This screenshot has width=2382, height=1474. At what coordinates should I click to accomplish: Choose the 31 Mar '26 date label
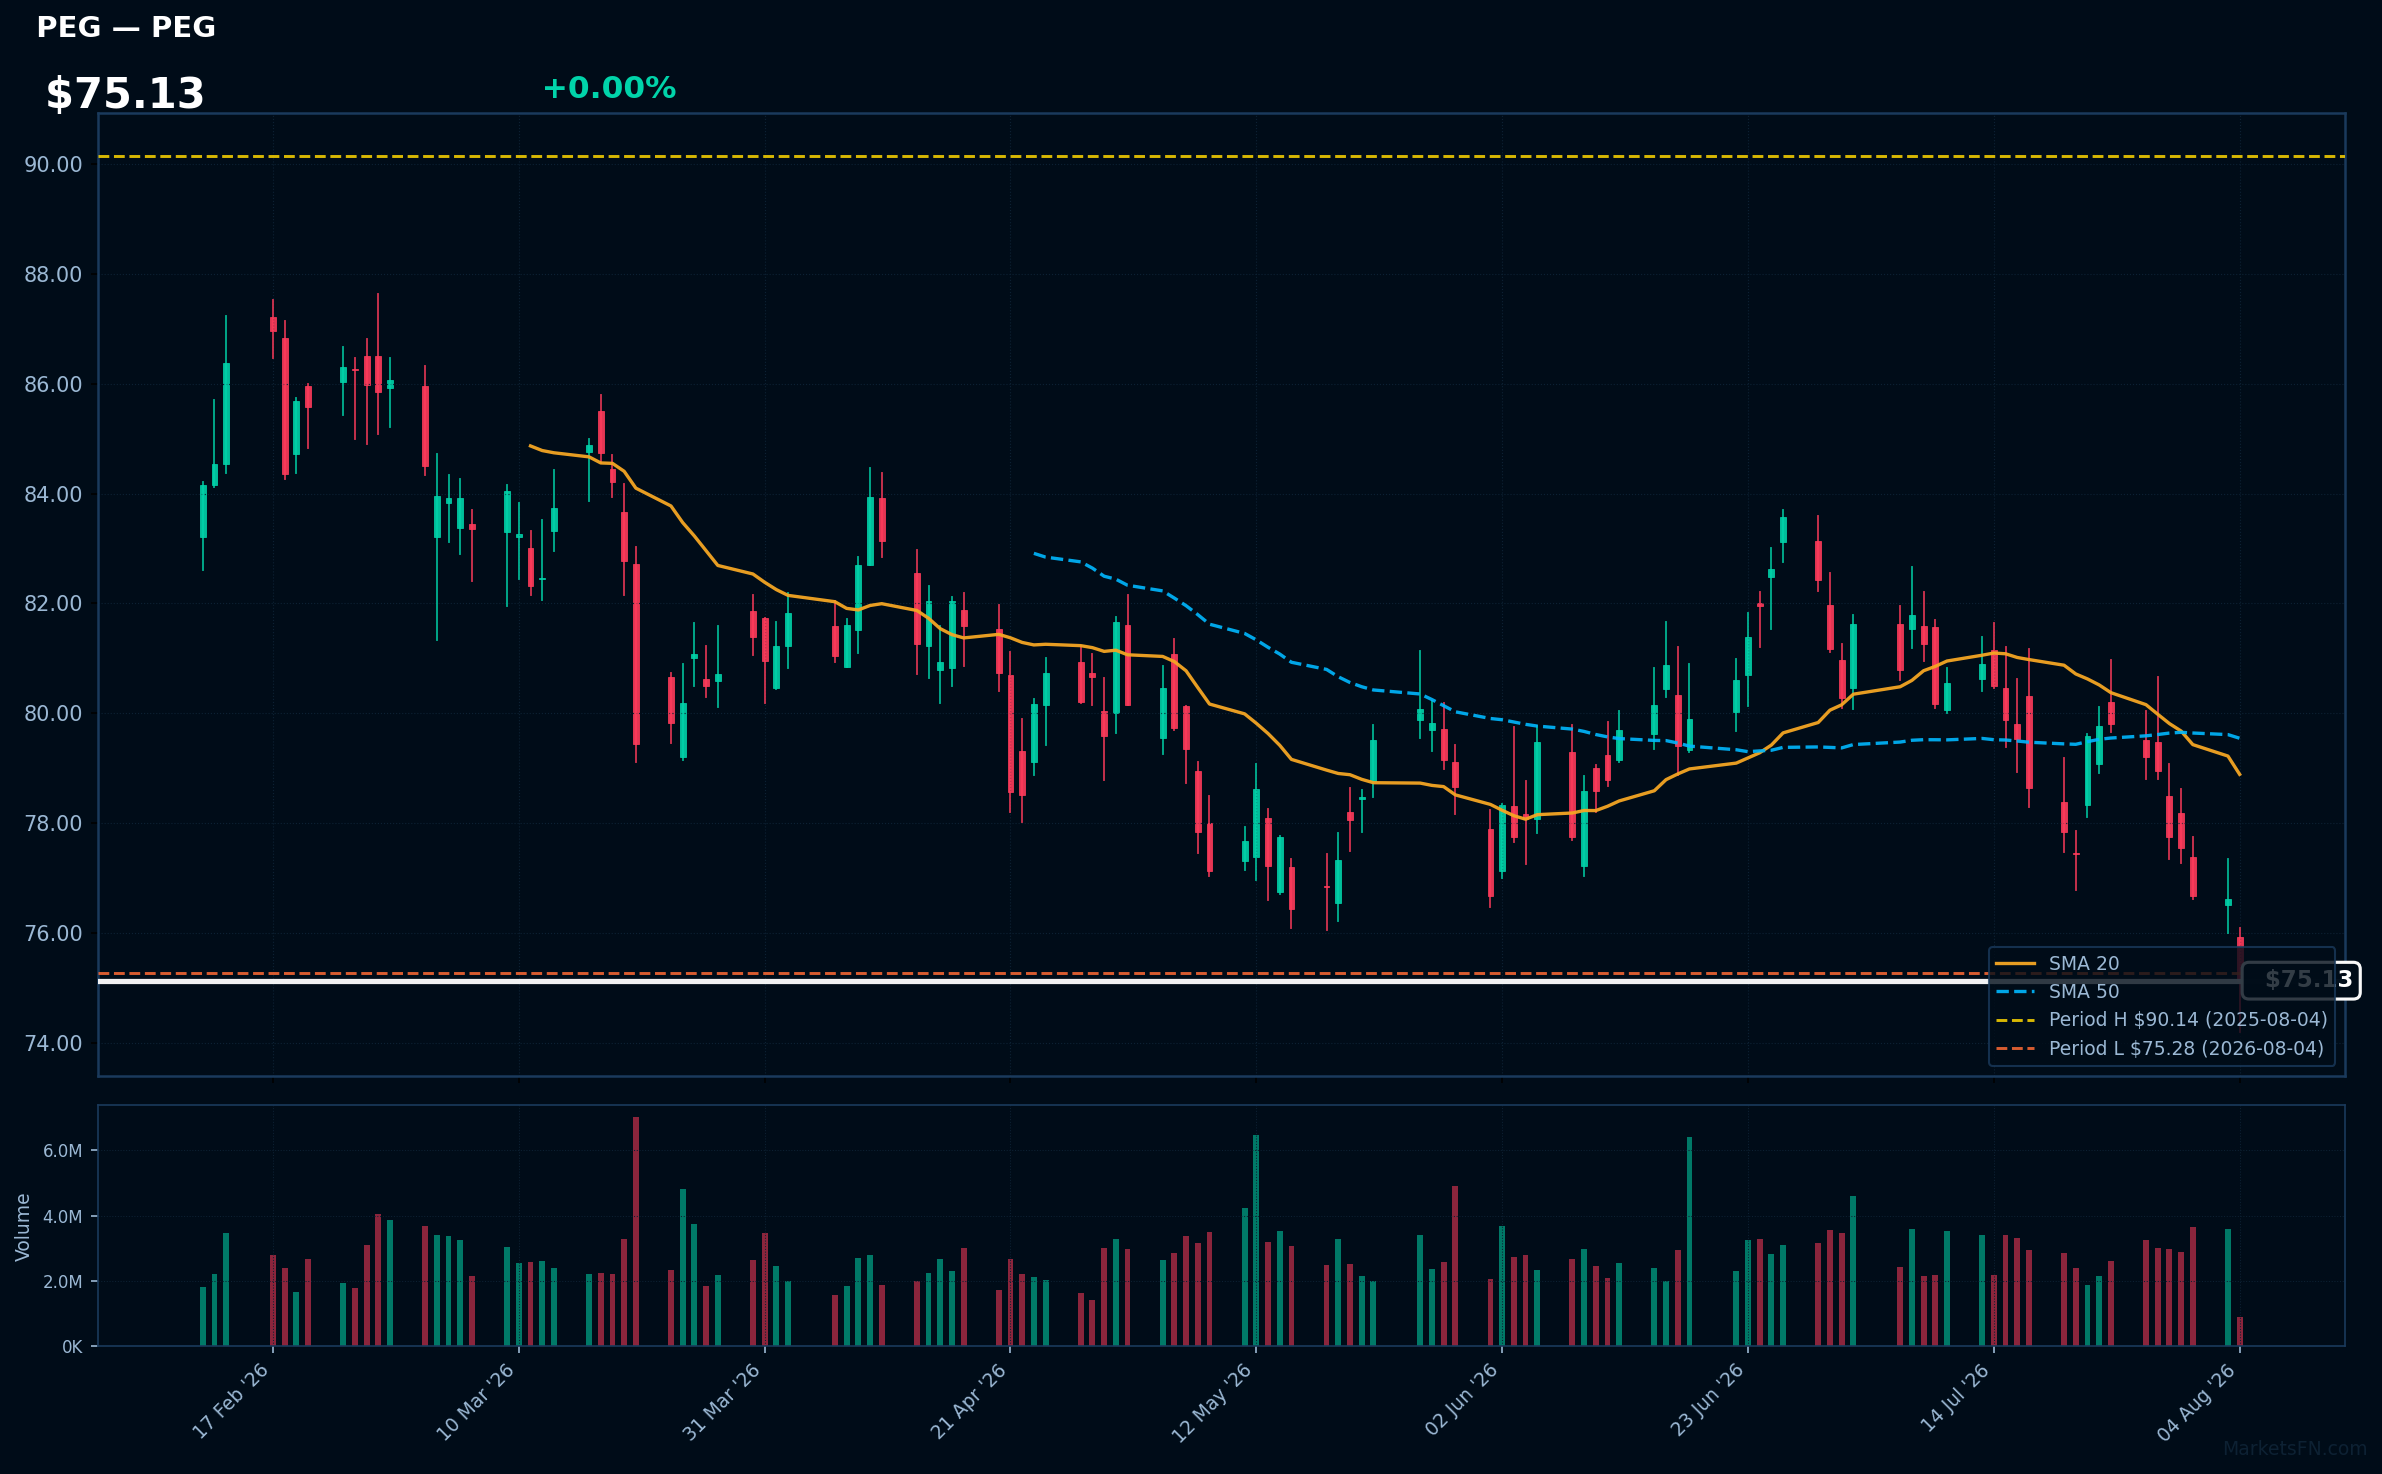click(x=722, y=1401)
